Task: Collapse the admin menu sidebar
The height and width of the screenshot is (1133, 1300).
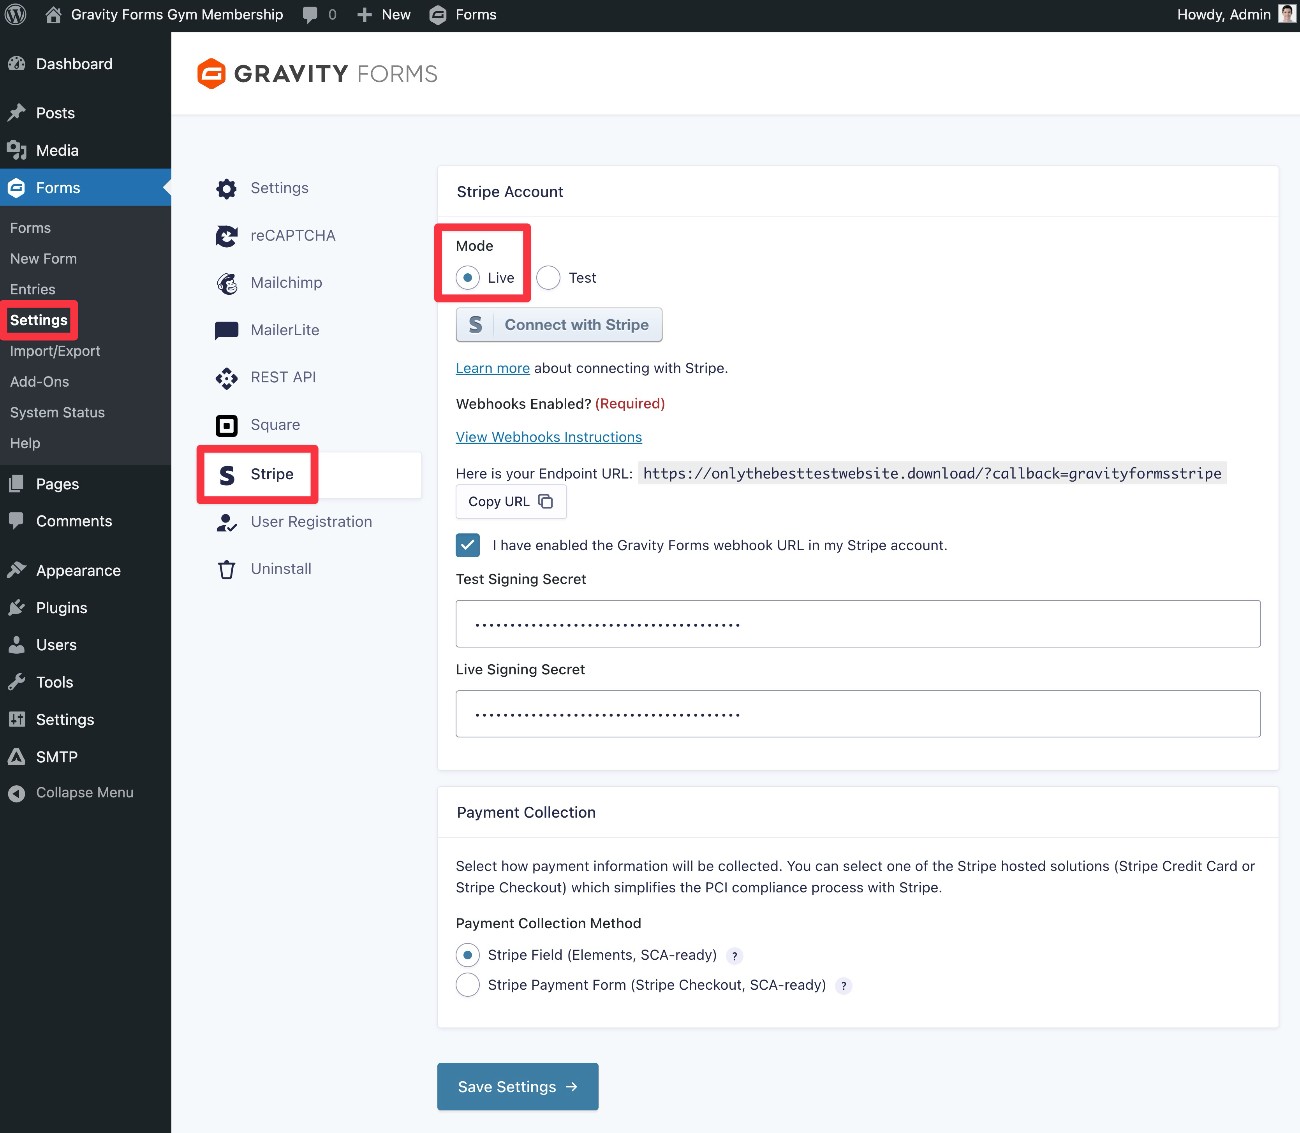Action: 71,792
